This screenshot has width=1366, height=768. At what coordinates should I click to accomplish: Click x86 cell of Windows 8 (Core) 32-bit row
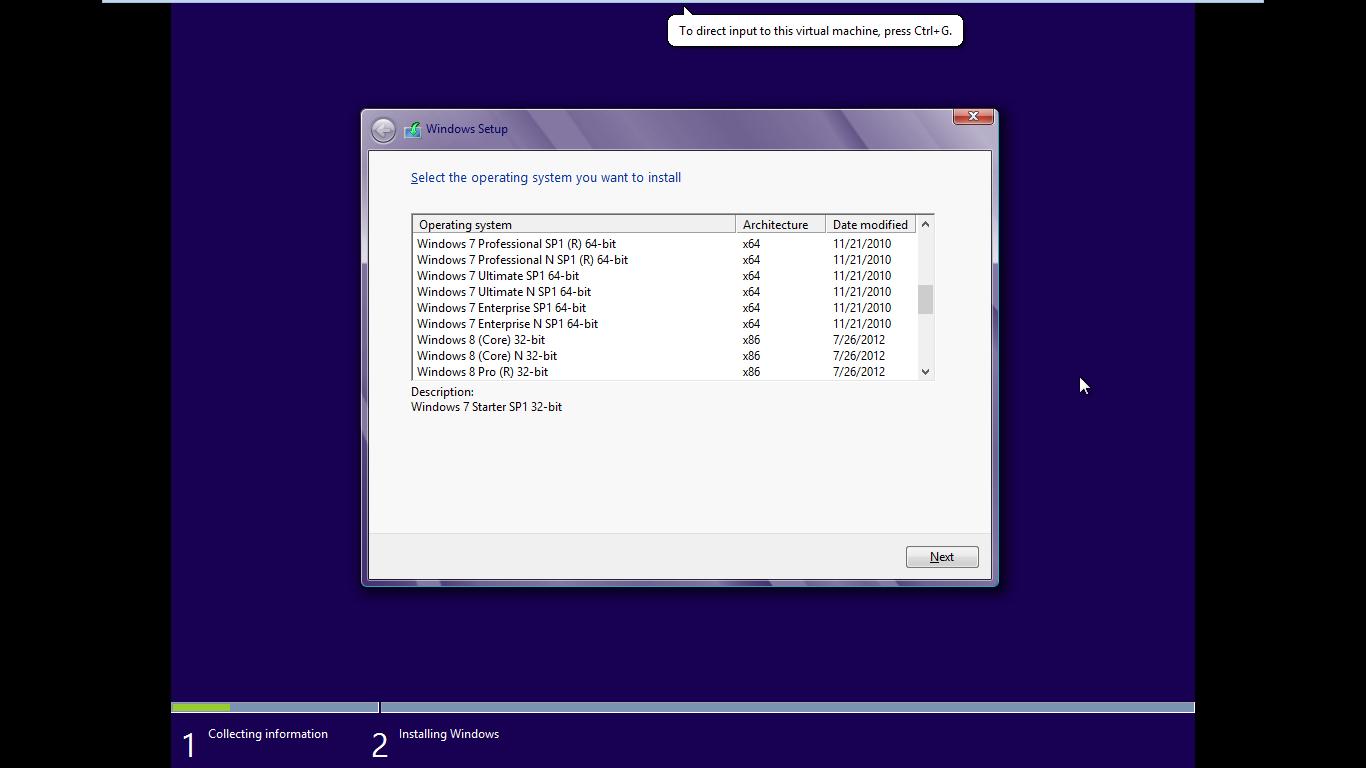click(751, 340)
